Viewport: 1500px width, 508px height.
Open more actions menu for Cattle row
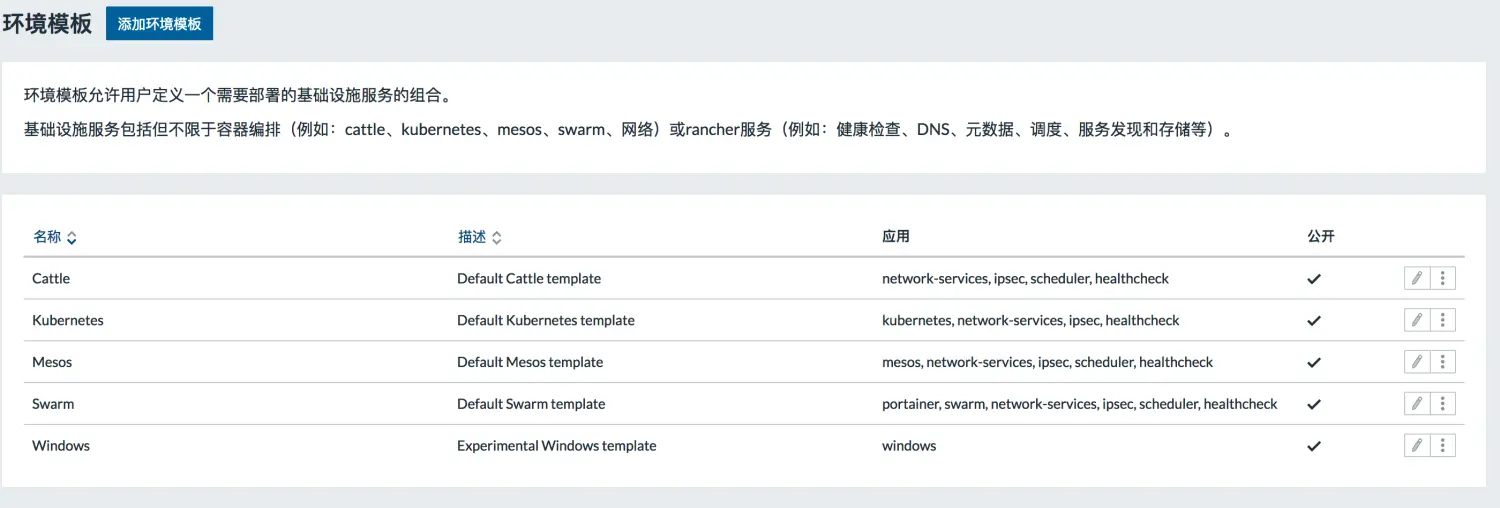click(1443, 279)
